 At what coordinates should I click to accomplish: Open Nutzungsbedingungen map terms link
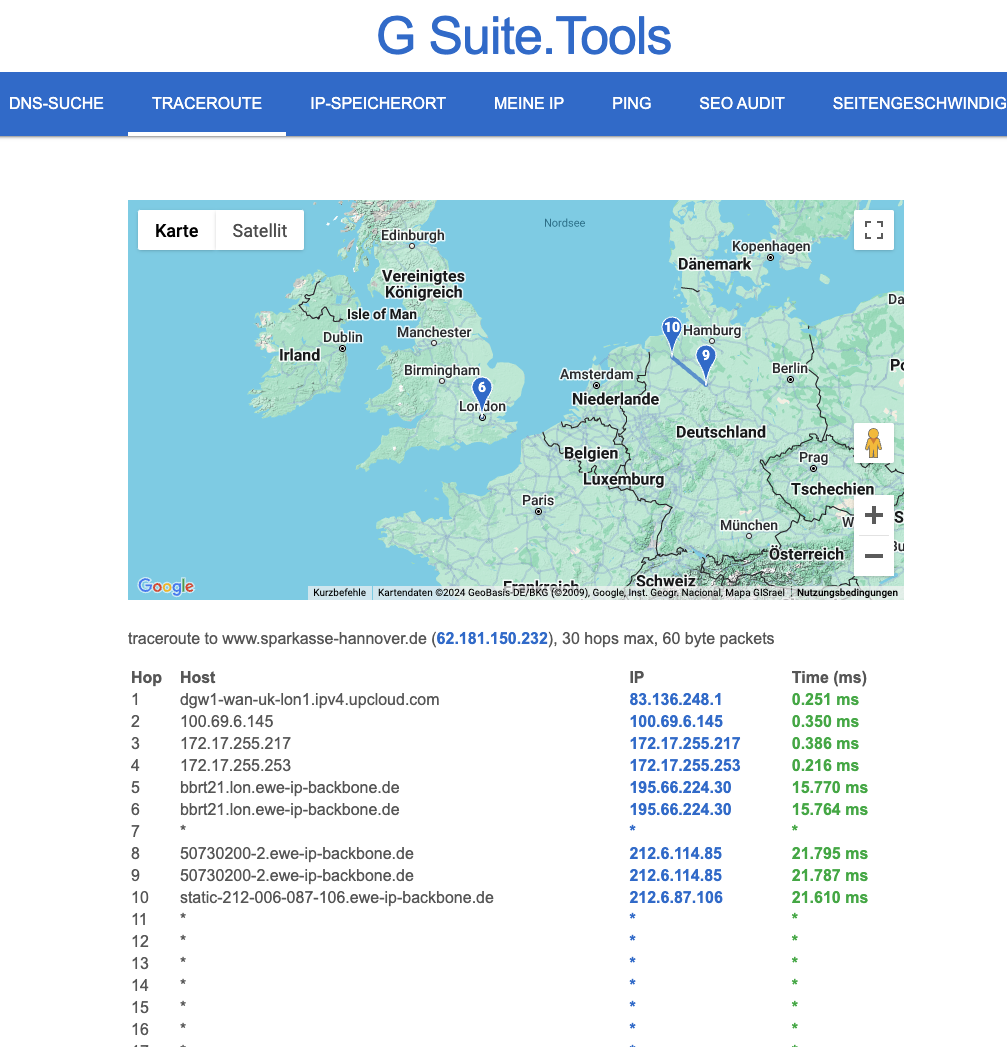point(847,592)
